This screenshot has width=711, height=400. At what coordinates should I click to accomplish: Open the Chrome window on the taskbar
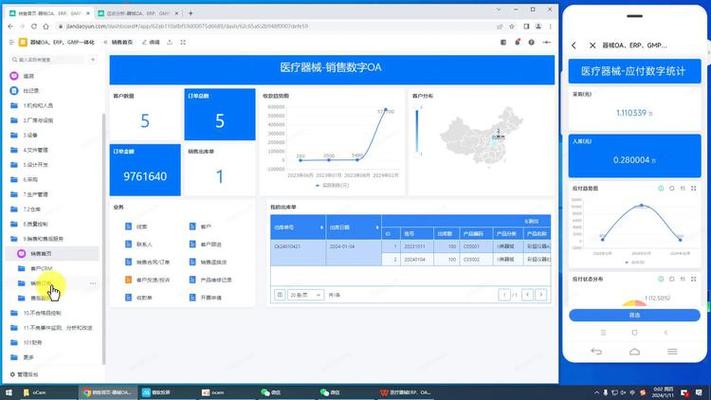tap(107, 392)
